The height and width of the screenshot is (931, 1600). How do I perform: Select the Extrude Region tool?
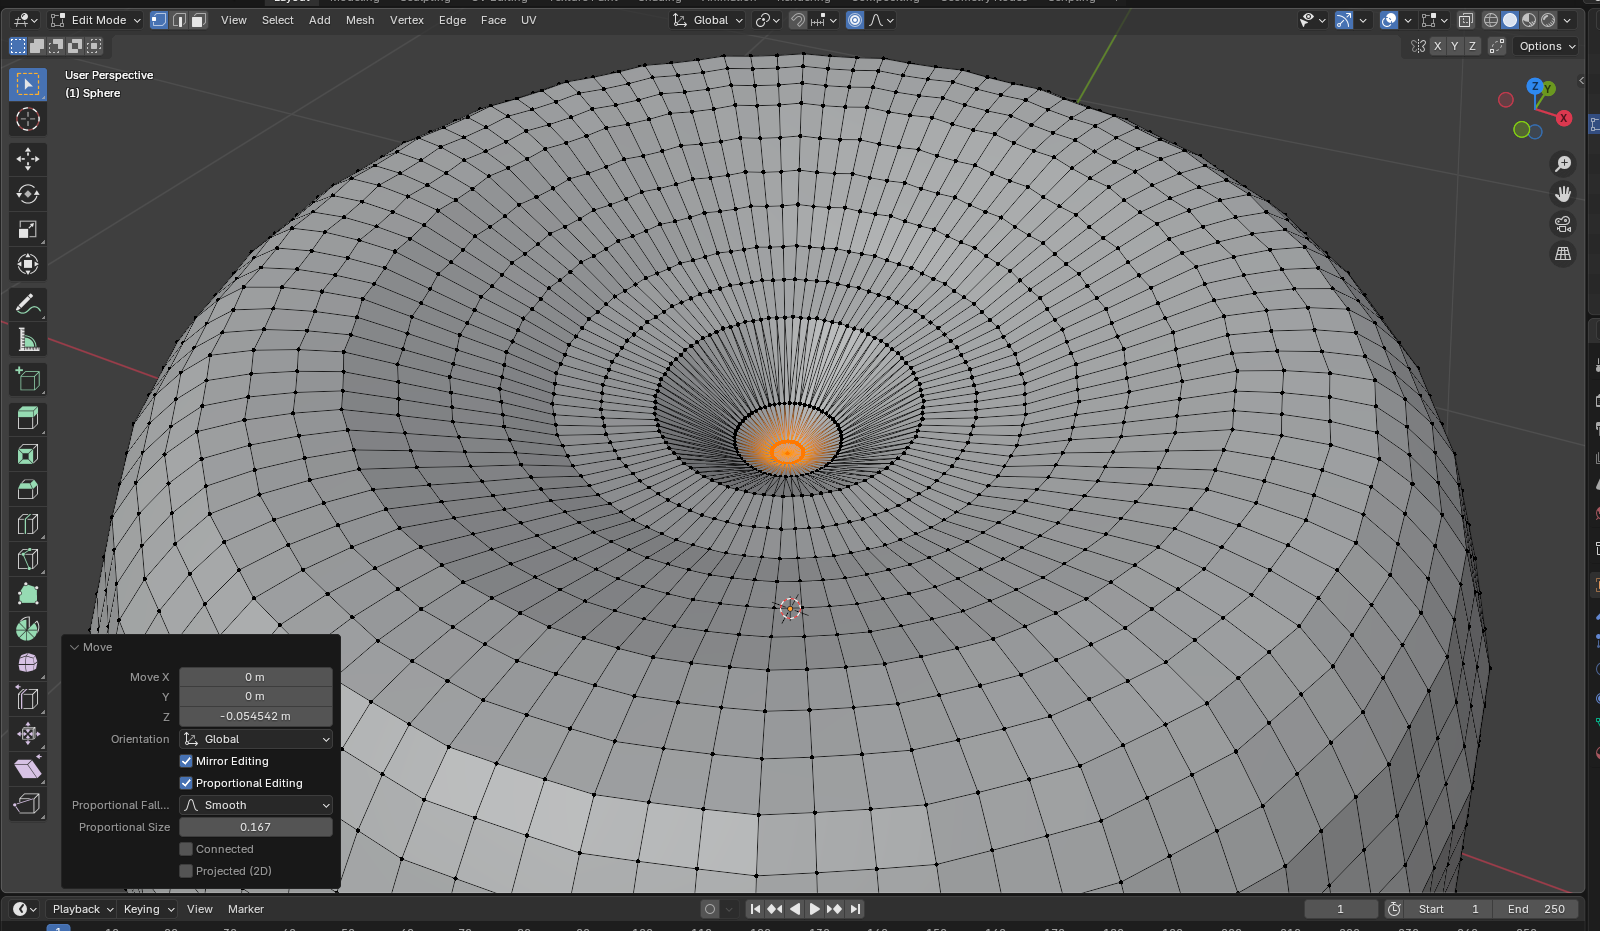[x=28, y=419]
